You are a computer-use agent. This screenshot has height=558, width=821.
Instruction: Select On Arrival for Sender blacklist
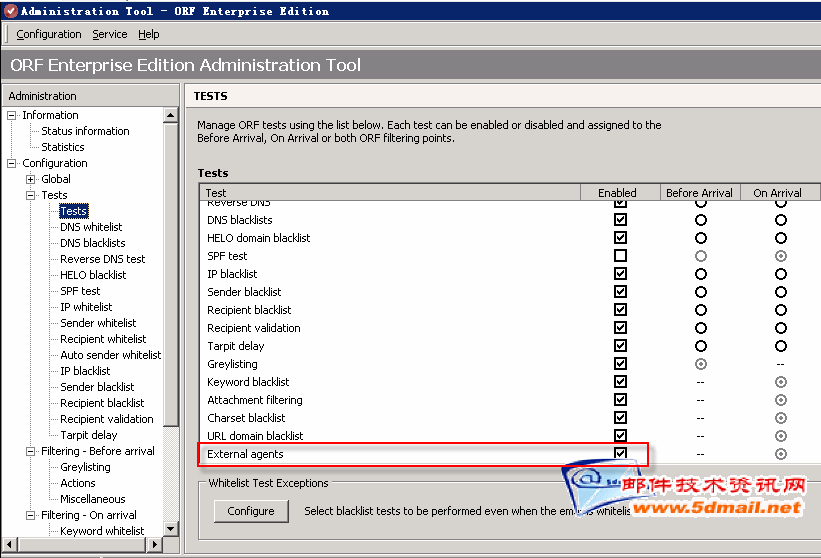coord(780,292)
